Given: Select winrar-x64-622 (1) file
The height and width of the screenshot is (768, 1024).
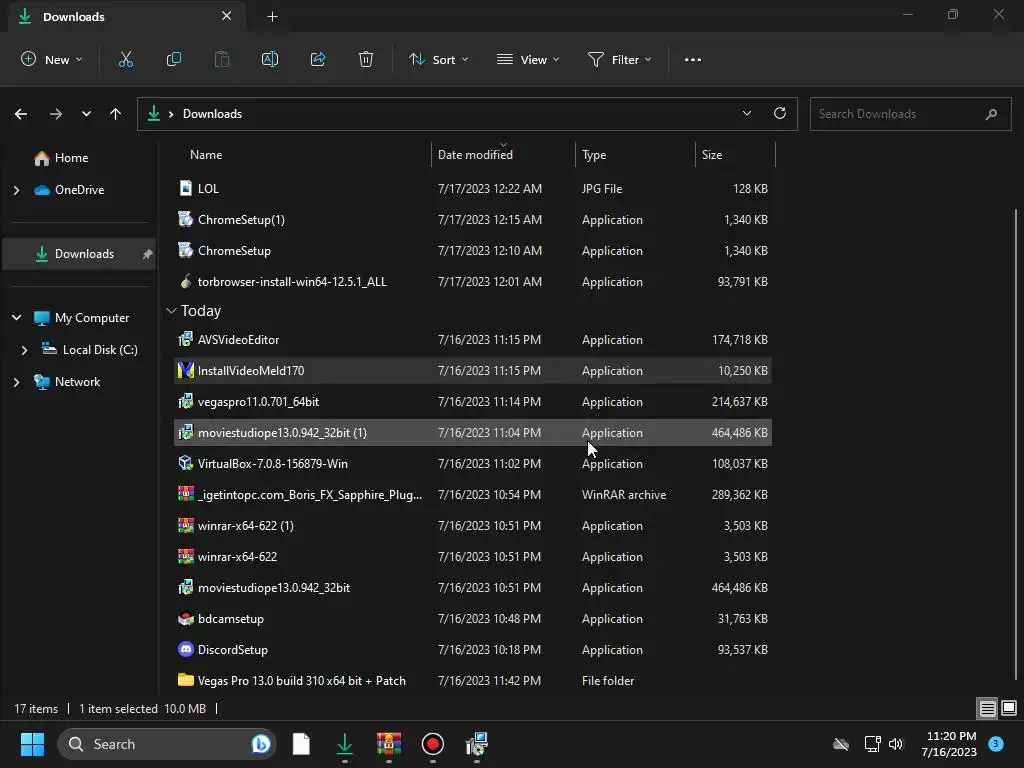Looking at the screenshot, I should pyautogui.click(x=473, y=526).
